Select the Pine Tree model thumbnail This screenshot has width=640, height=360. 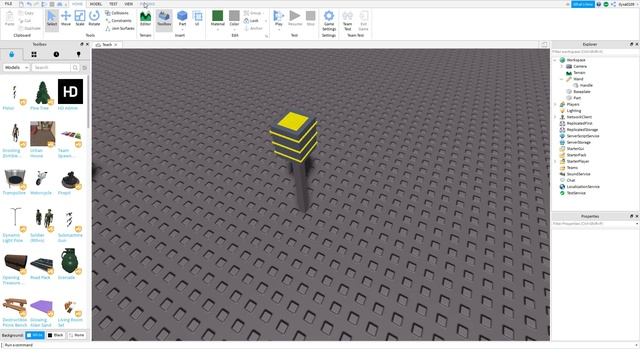[x=42, y=92]
